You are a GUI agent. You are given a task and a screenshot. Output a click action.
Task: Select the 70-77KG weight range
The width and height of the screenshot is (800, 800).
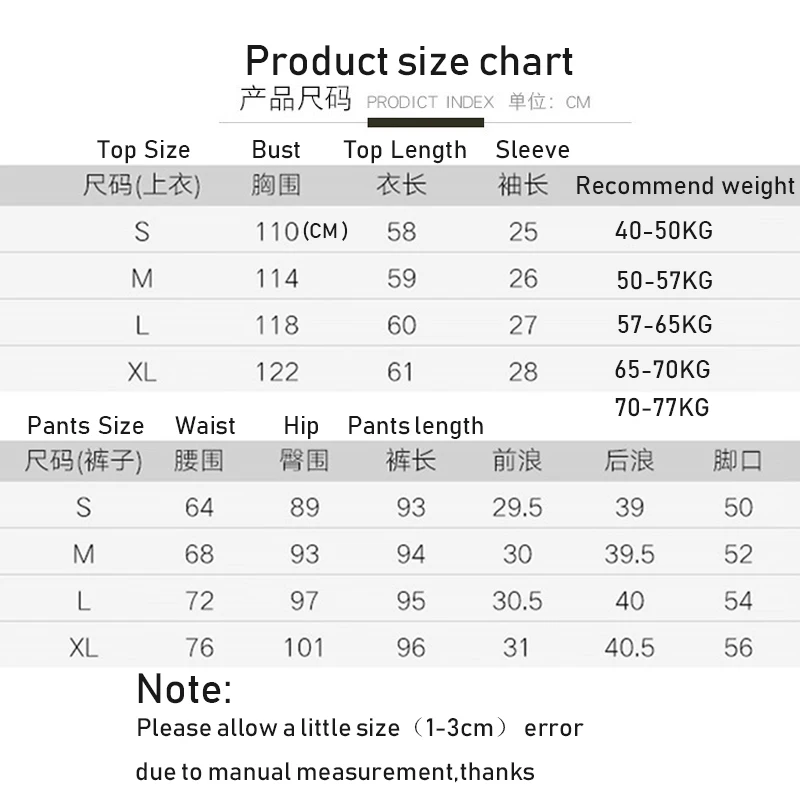(664, 407)
